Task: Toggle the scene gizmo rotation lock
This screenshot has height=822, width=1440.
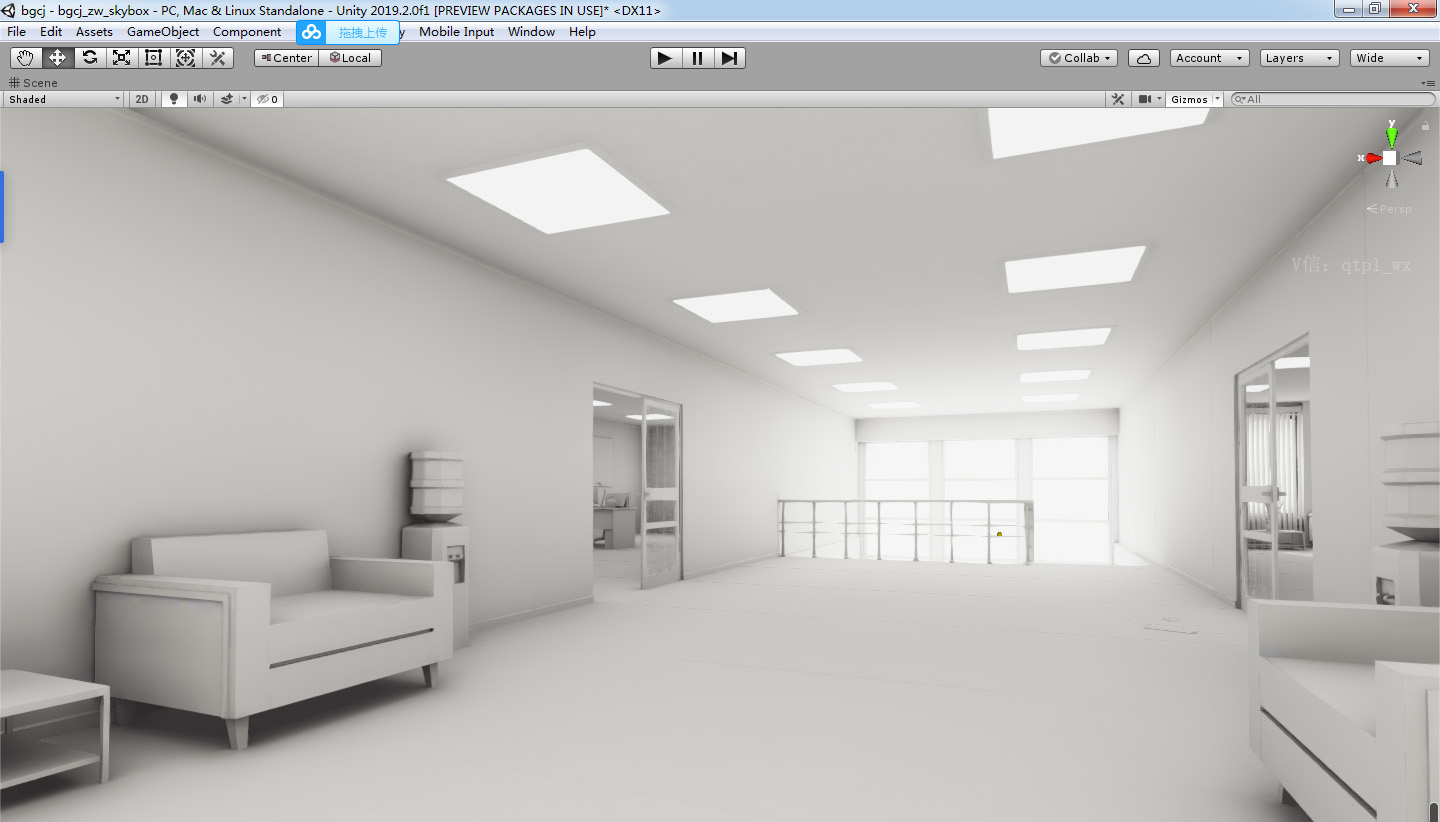Action: [x=1425, y=126]
